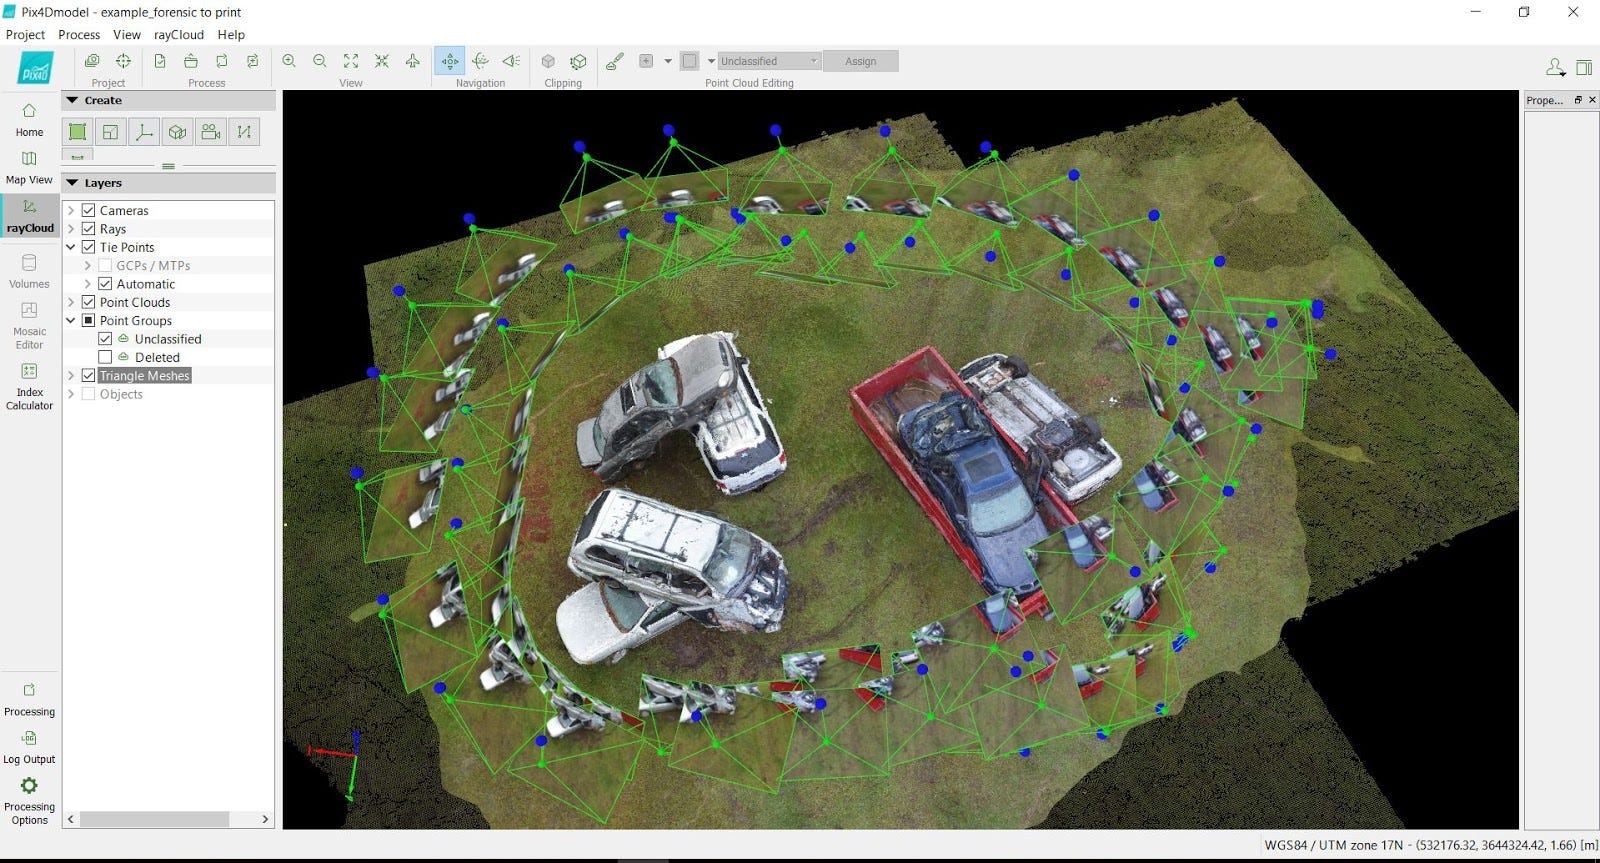Screen dimensions: 1600x863
Task: Expand the Rays tree node
Action: (71, 229)
